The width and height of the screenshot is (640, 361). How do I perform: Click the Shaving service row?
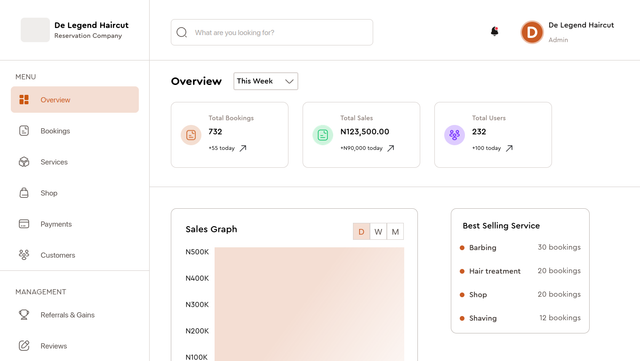pyautogui.click(x=520, y=318)
